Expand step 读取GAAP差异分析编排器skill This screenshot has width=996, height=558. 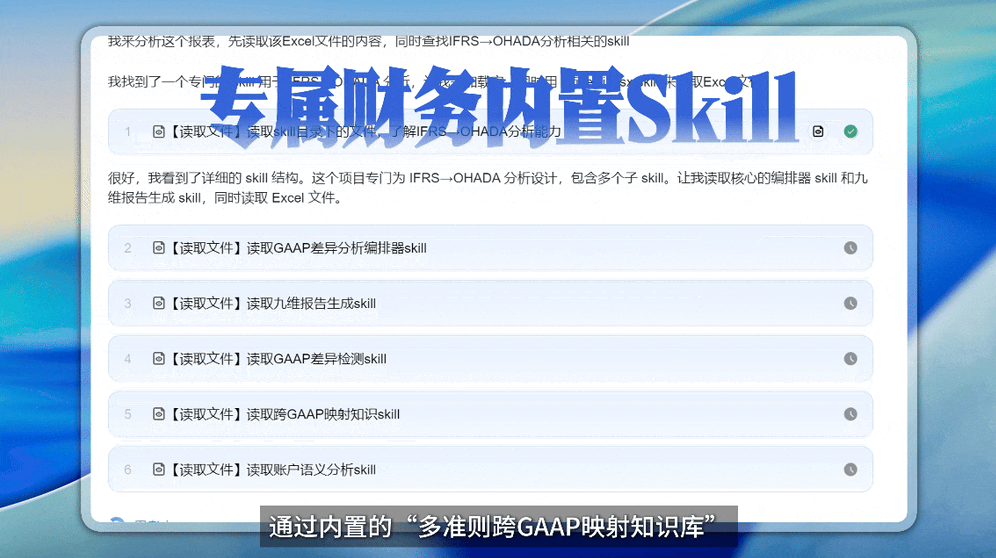coord(490,248)
